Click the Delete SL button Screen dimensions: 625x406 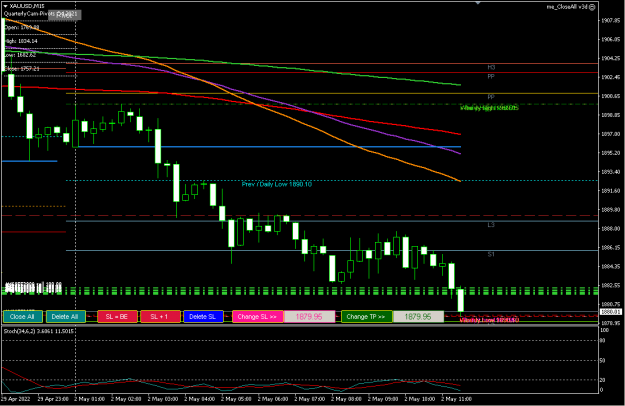pyautogui.click(x=203, y=317)
